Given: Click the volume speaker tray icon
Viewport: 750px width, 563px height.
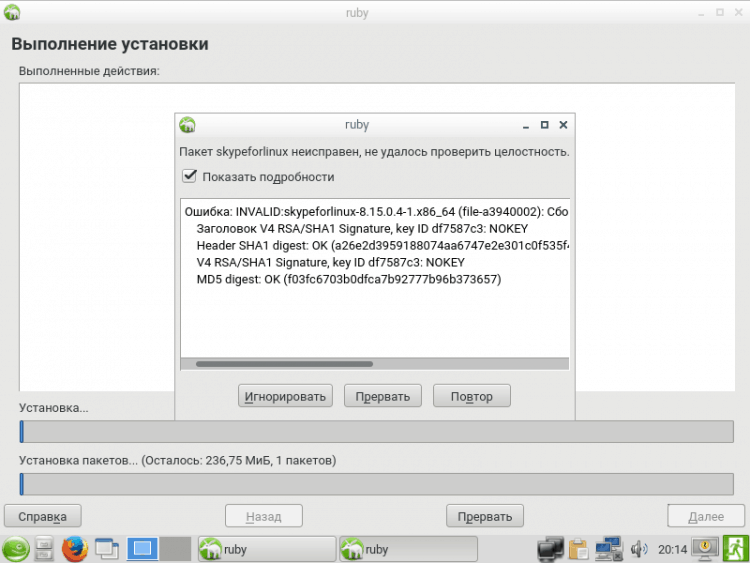Looking at the screenshot, I should tap(638, 549).
